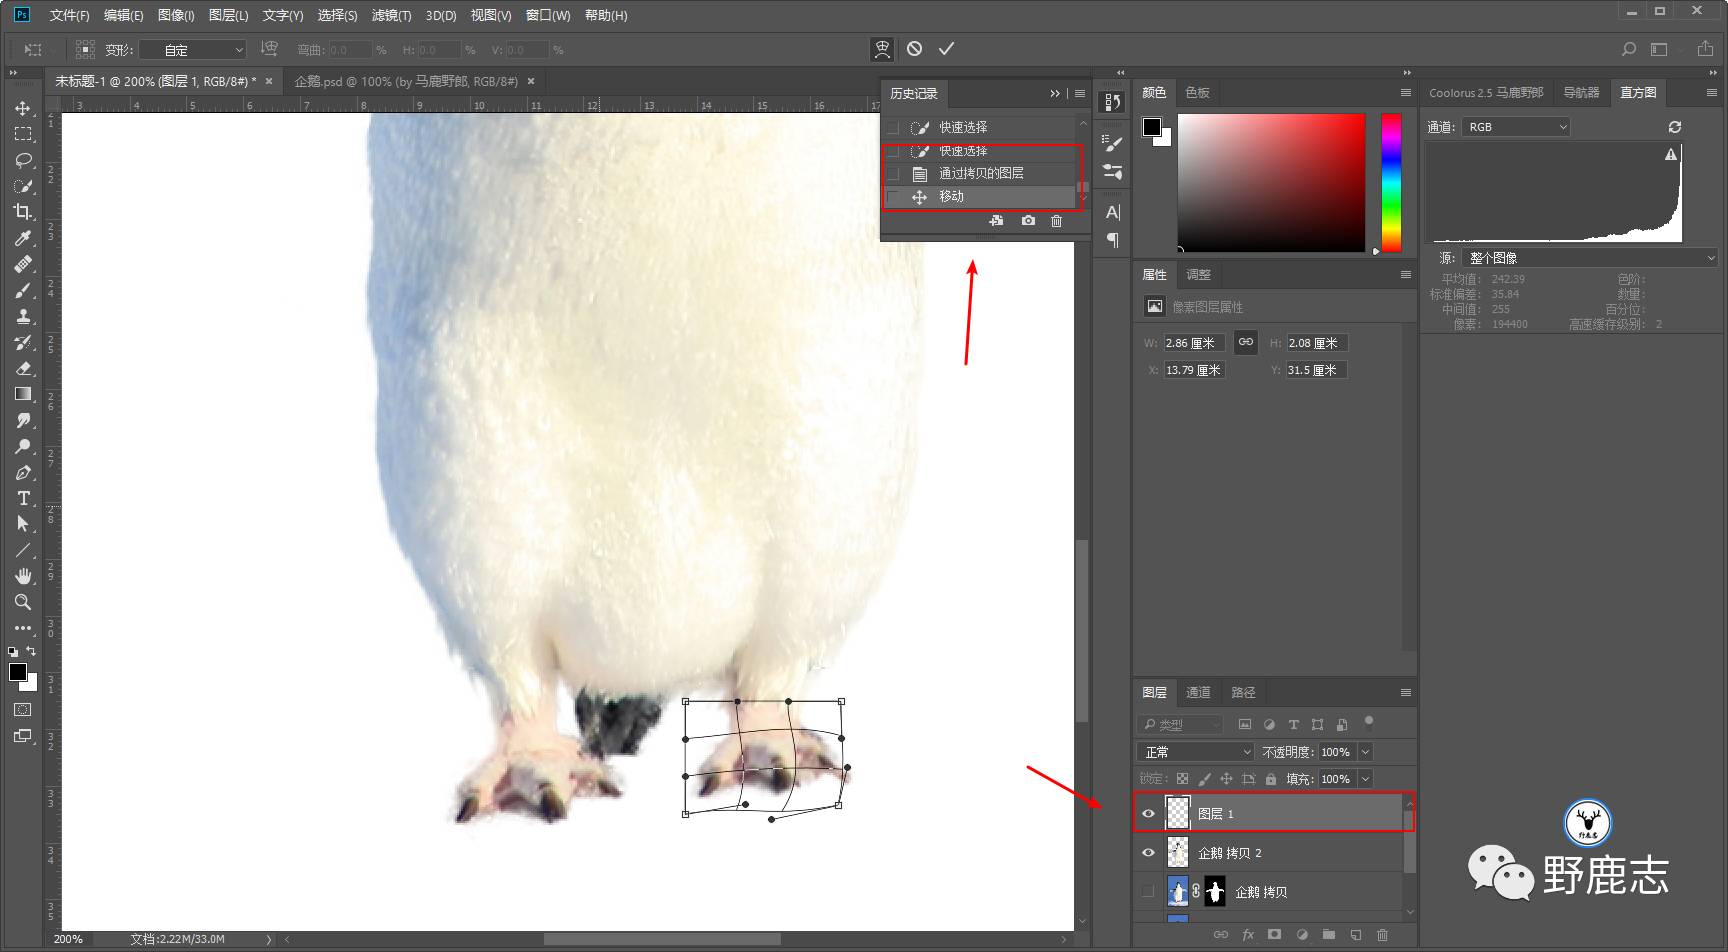1728x952 pixels.
Task: Click the hue spectrum slider bar
Action: [x=1391, y=182]
